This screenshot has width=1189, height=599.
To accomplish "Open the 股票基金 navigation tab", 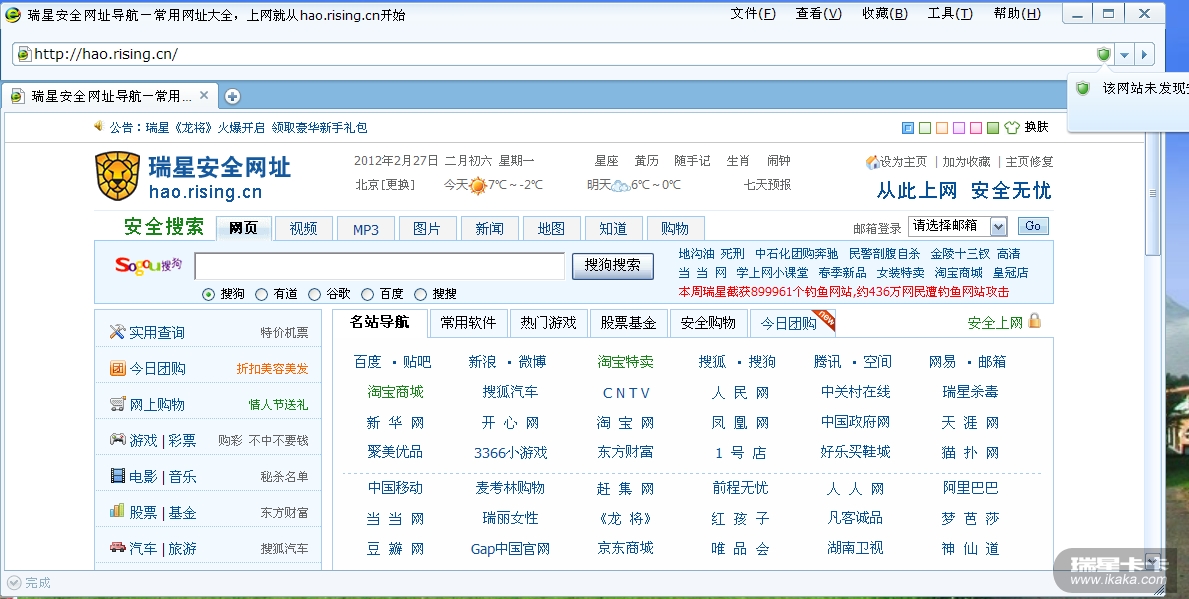I will (629, 322).
